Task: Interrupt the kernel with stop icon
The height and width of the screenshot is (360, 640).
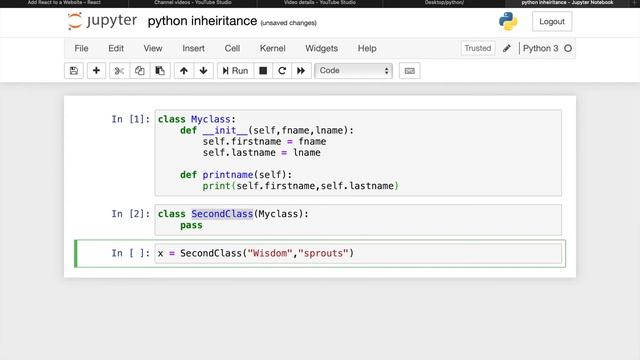Action: coord(263,71)
